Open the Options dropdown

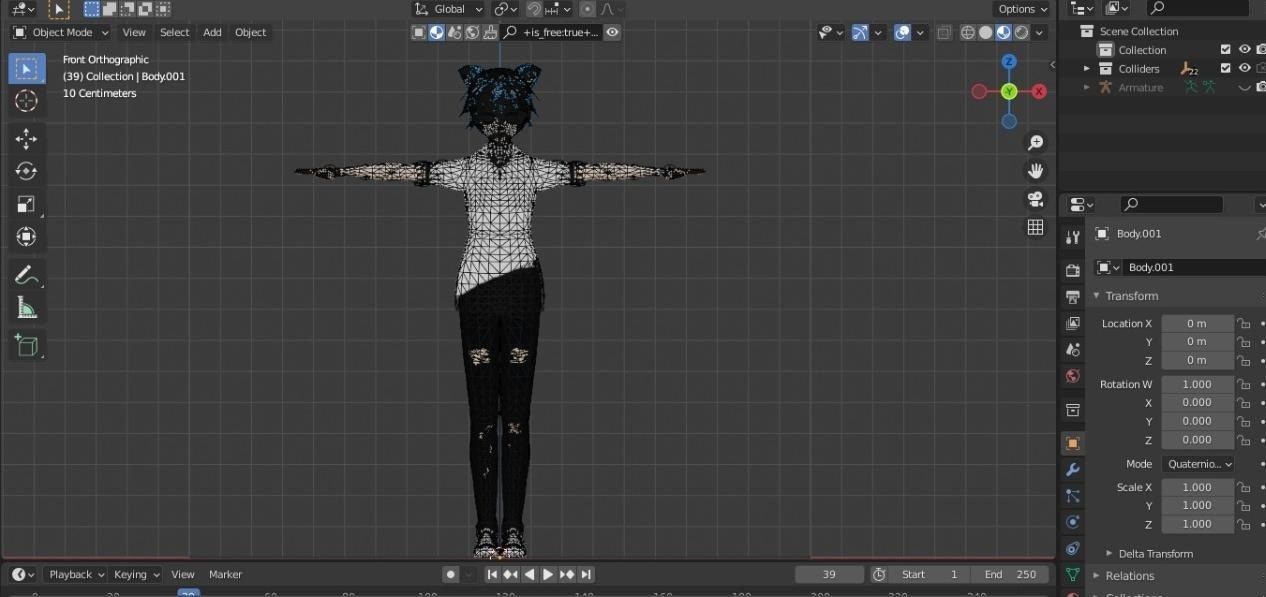[1022, 9]
